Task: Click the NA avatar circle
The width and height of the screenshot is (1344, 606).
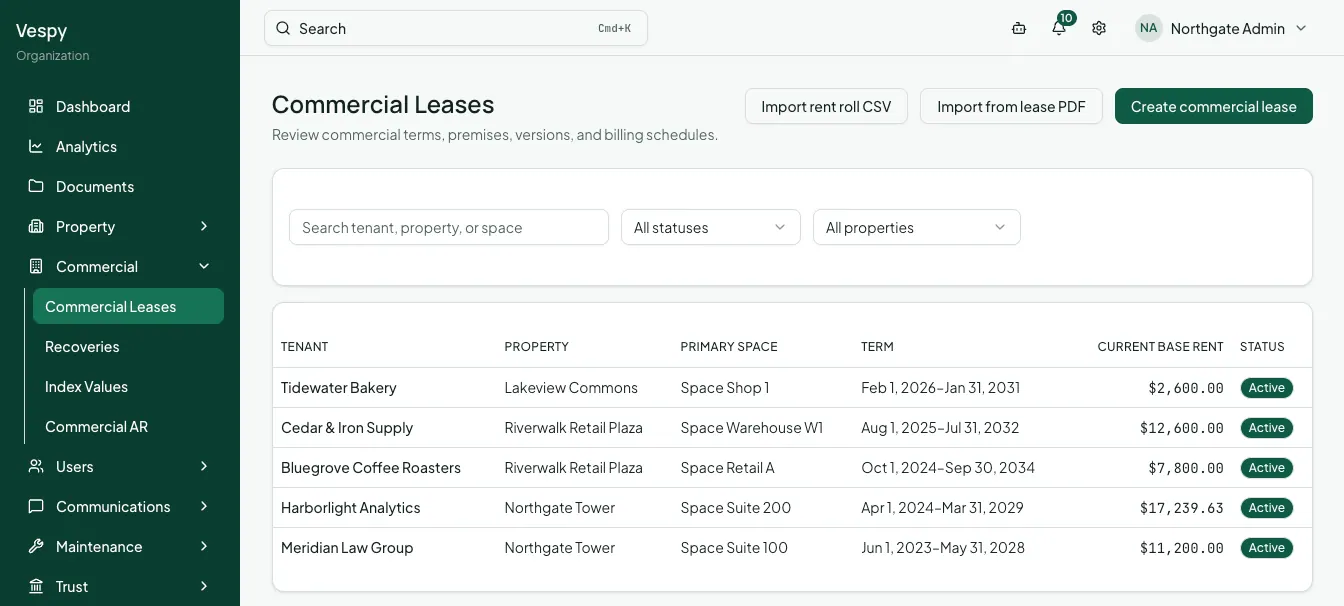Action: pyautogui.click(x=1148, y=28)
